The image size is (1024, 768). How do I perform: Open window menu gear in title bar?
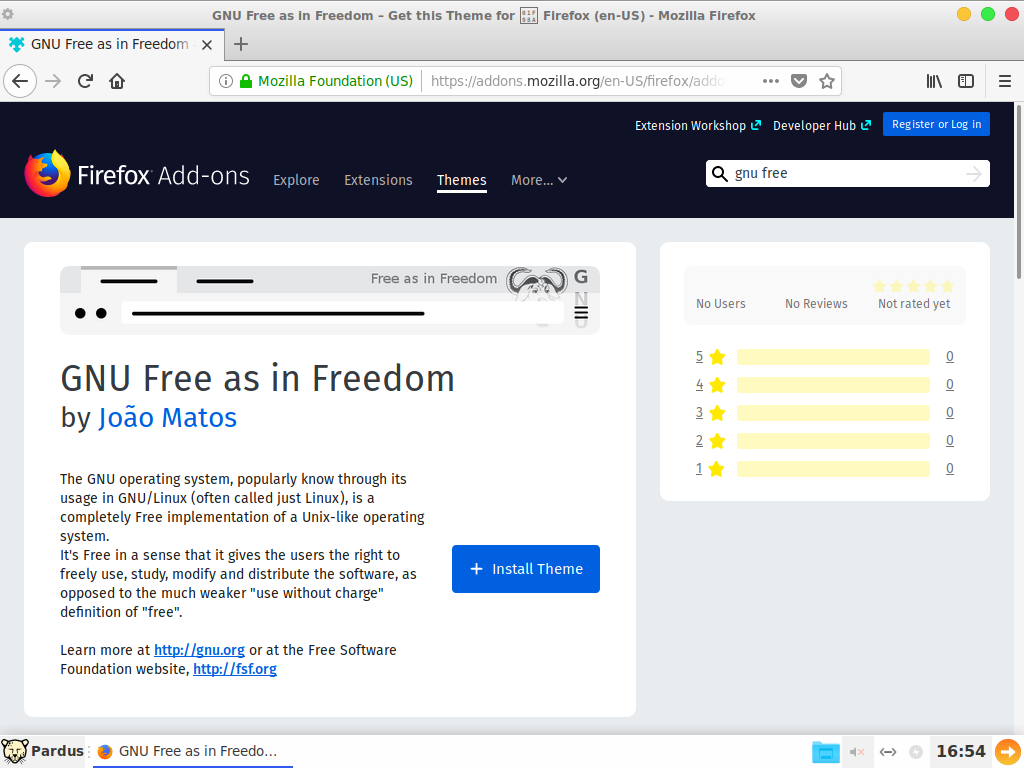tap(8, 13)
